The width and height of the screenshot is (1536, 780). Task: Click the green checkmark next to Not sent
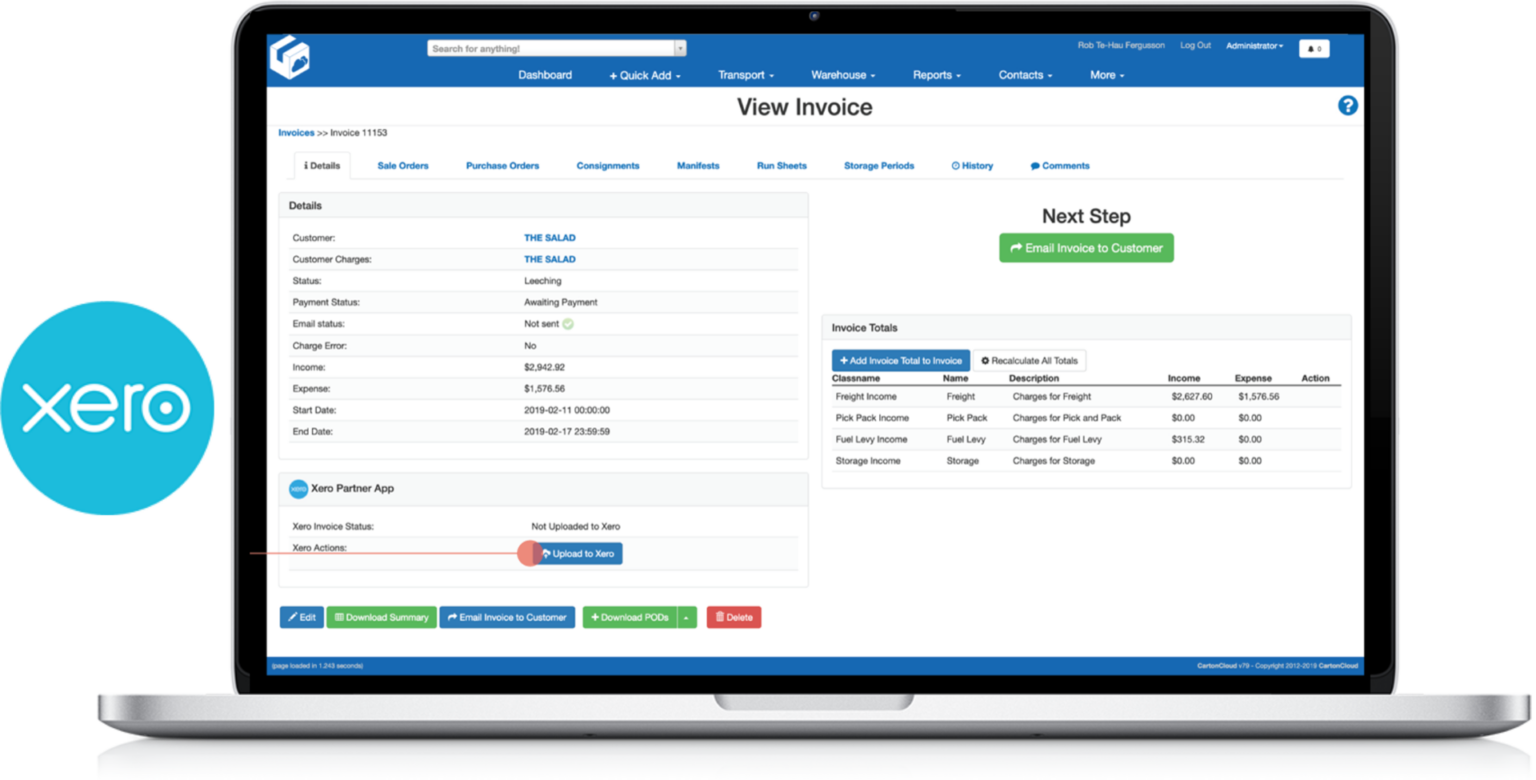point(570,323)
